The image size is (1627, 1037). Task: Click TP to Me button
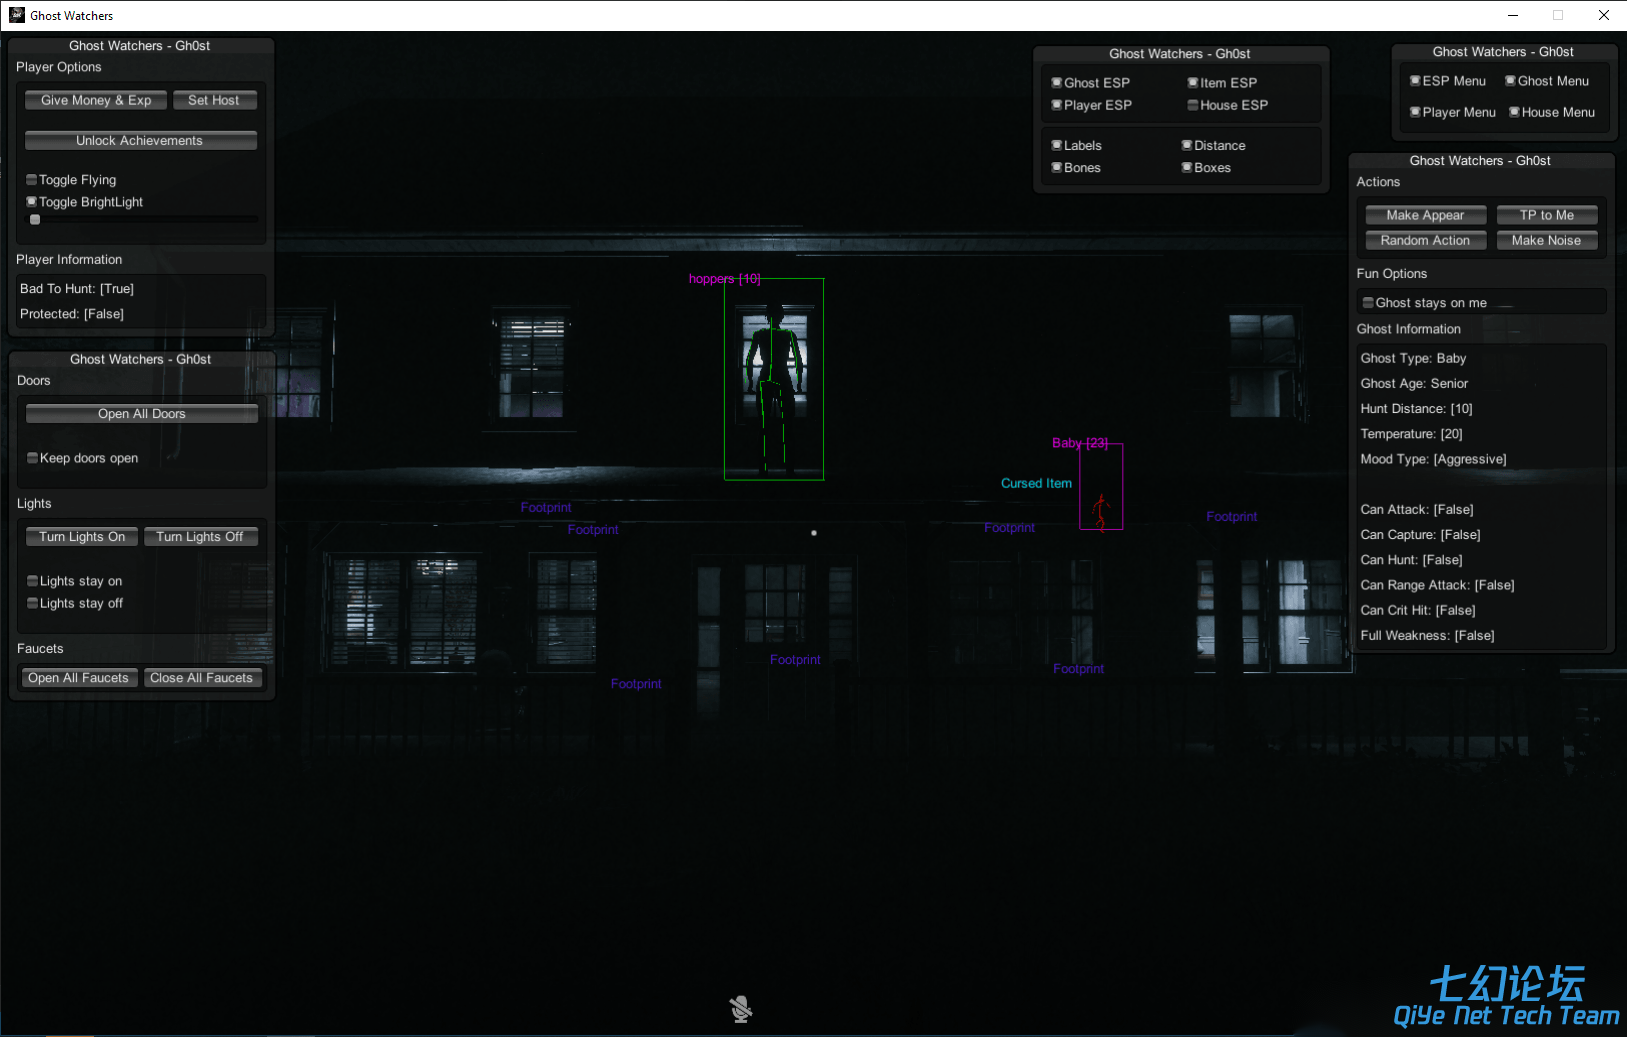point(1547,215)
